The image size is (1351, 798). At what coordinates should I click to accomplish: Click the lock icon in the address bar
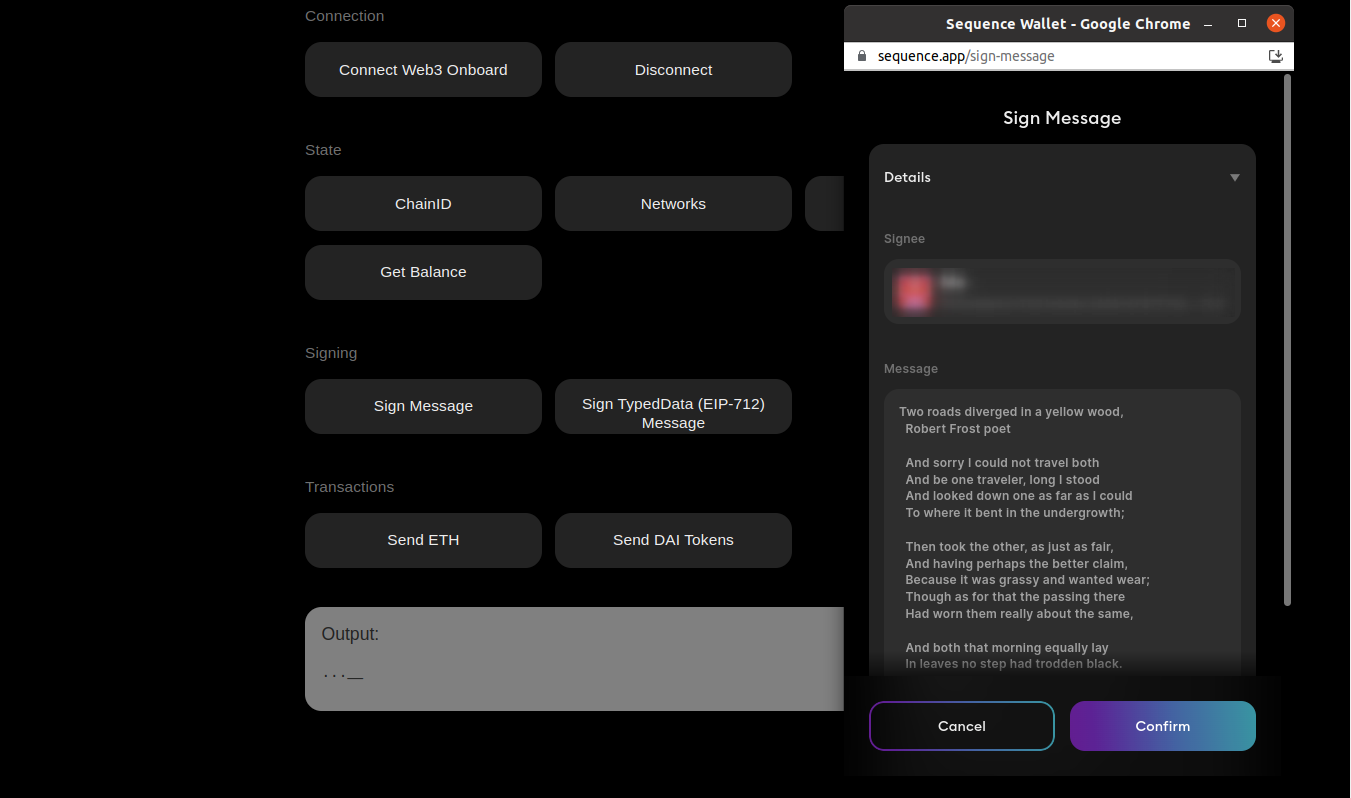coord(861,56)
